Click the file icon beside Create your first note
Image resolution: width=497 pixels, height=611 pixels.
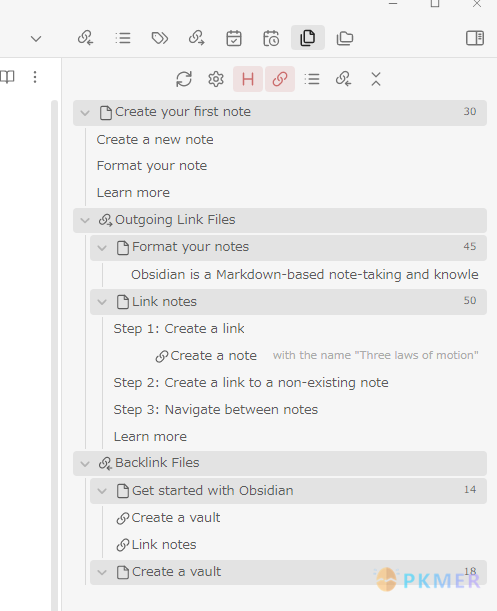point(106,113)
